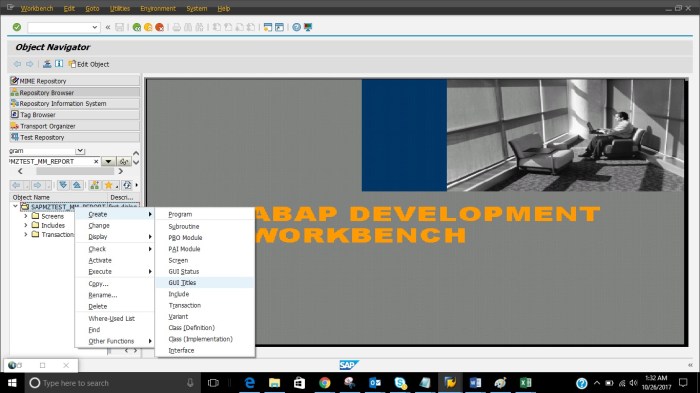
Task: Expand the Includes folder
Action: point(25,225)
